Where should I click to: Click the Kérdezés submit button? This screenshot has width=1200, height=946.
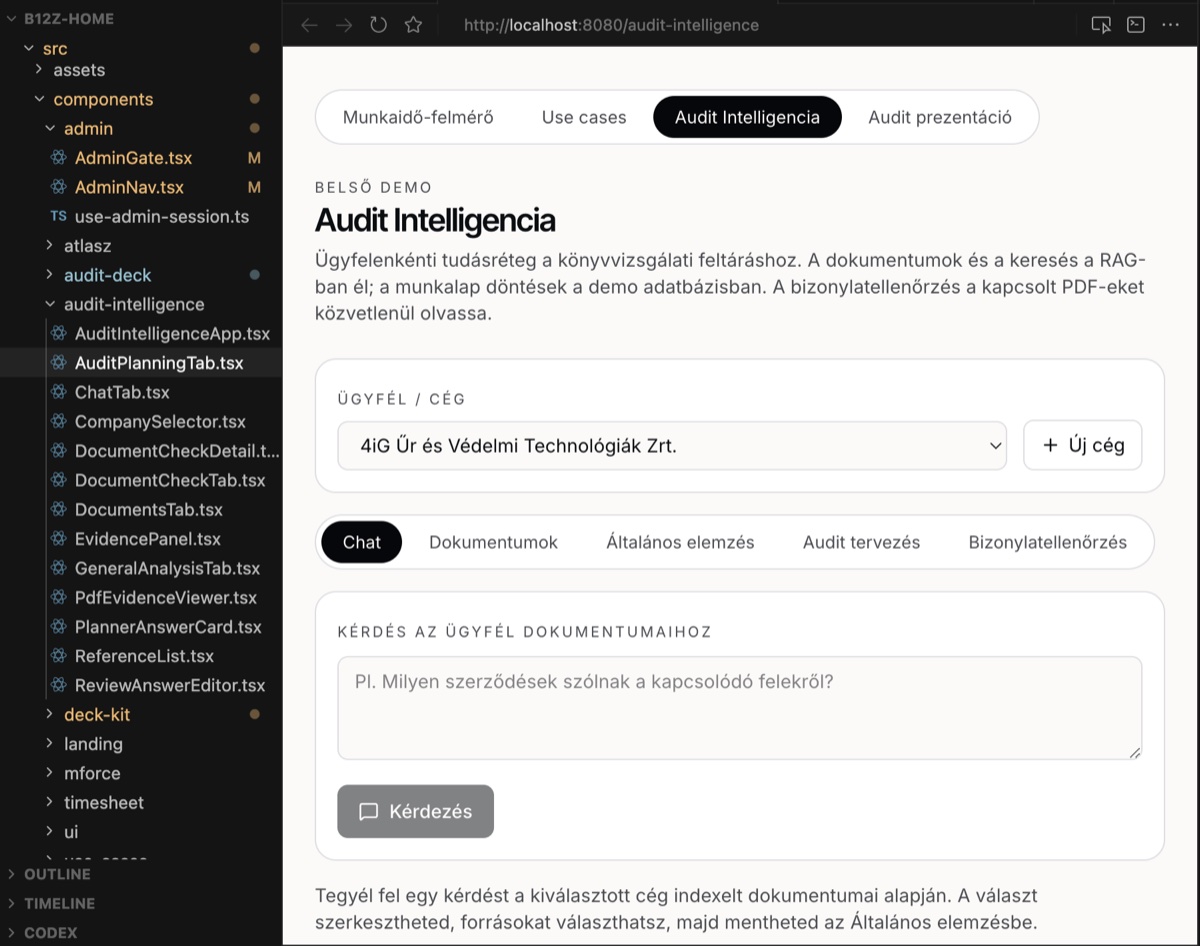point(416,811)
